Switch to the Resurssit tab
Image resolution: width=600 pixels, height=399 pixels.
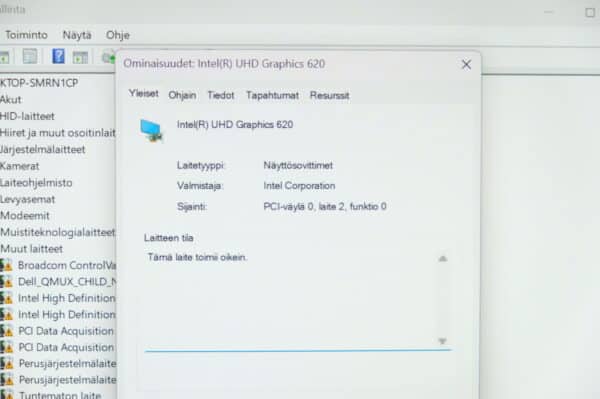click(329, 95)
